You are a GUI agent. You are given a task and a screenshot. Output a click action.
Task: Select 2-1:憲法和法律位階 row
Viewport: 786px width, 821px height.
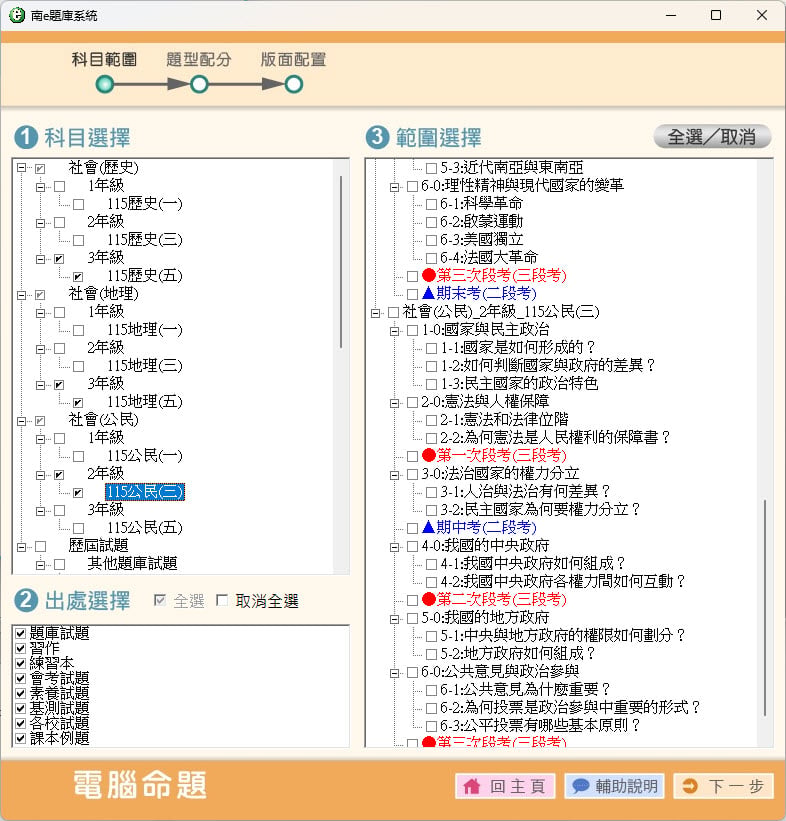504,419
